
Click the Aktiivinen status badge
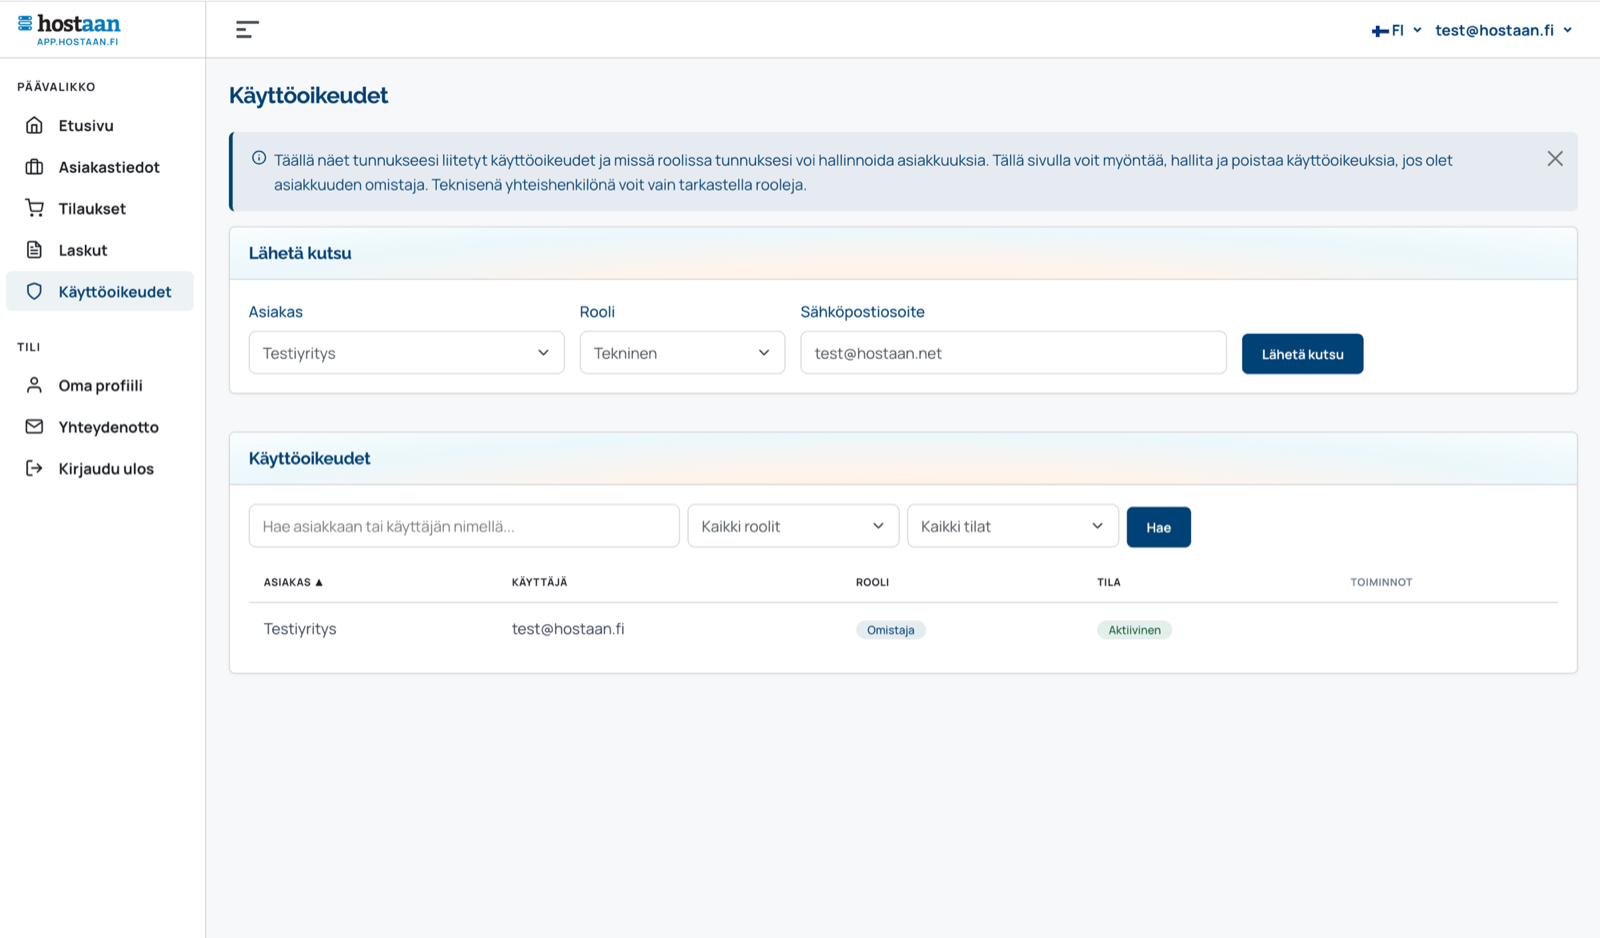(x=1134, y=630)
